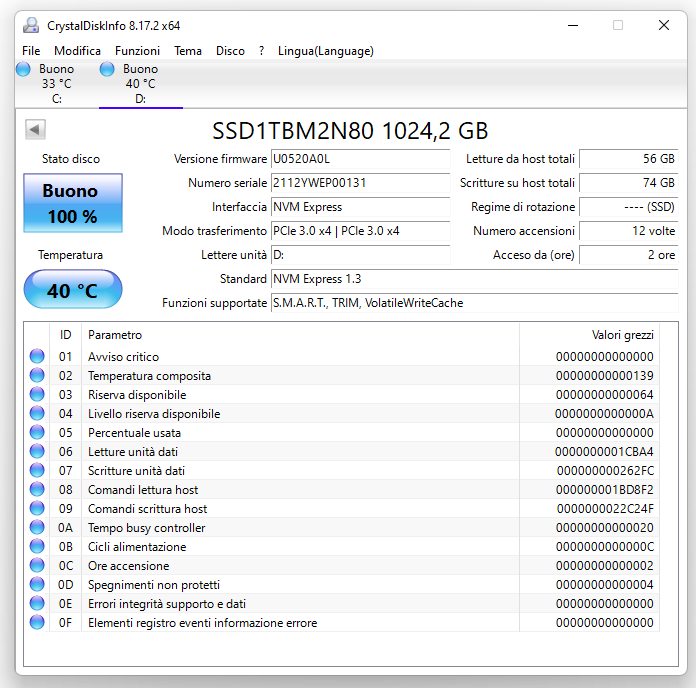This screenshot has width=696, height=688.
Task: Open the File menu
Action: 31,51
